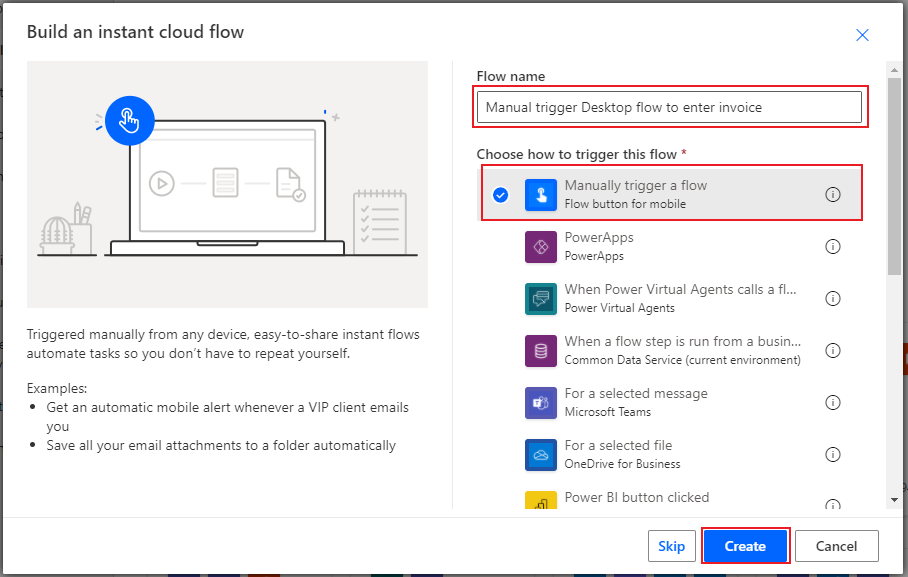Toggle the Manually trigger a flow checkmark
908x577 pixels.
pos(500,195)
